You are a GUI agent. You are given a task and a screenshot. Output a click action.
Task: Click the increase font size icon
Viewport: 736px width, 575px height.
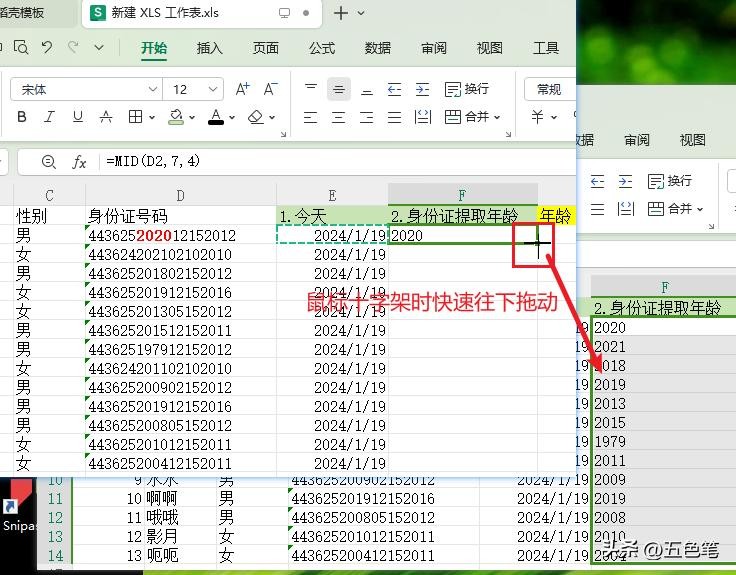[242, 89]
